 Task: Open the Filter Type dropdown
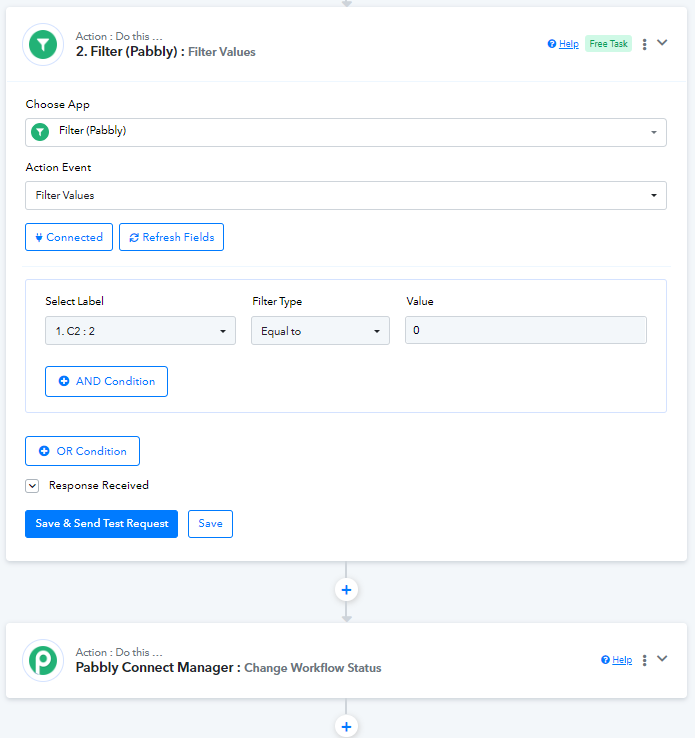(320, 331)
